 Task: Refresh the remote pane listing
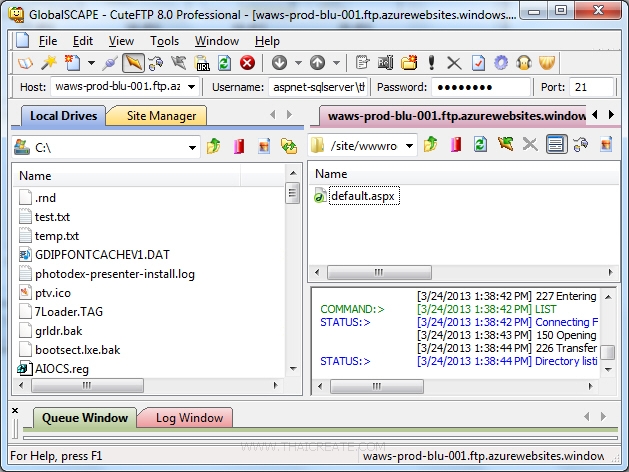coord(480,144)
